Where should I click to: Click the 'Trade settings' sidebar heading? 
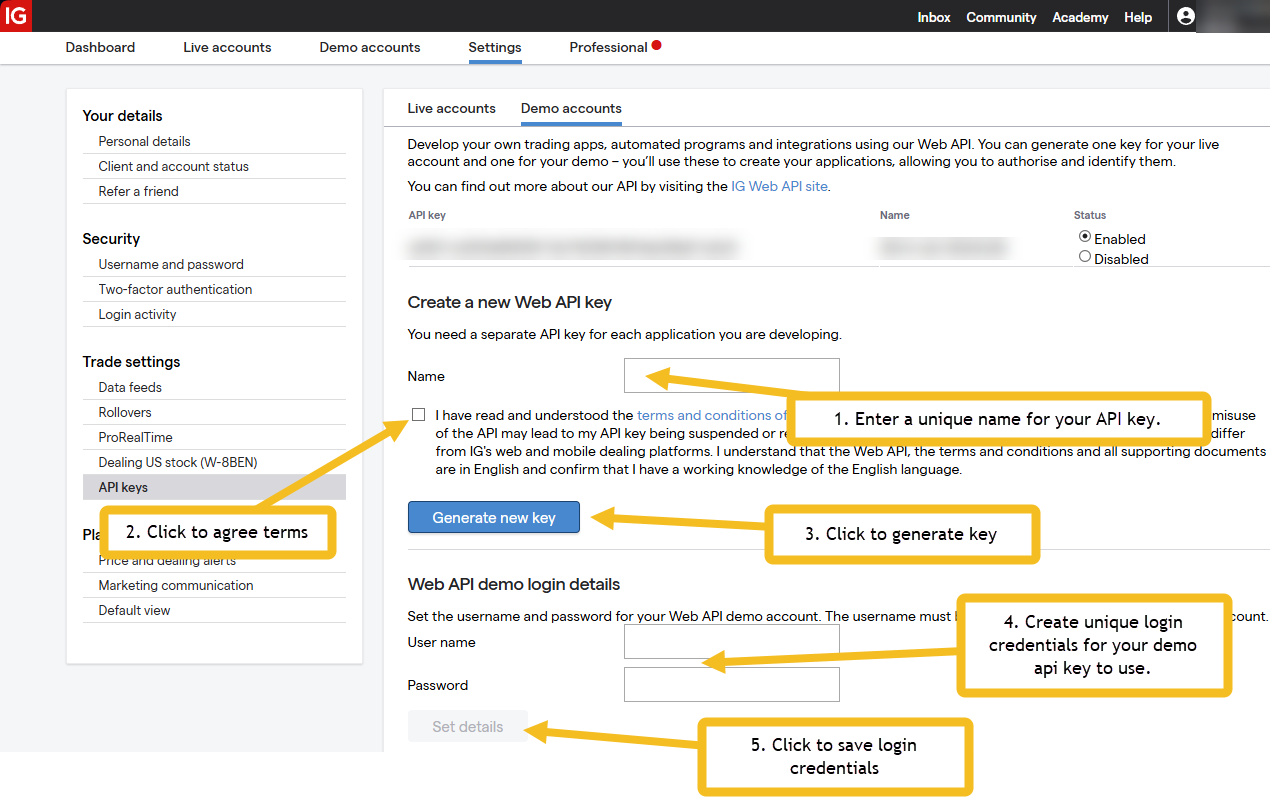tap(131, 362)
